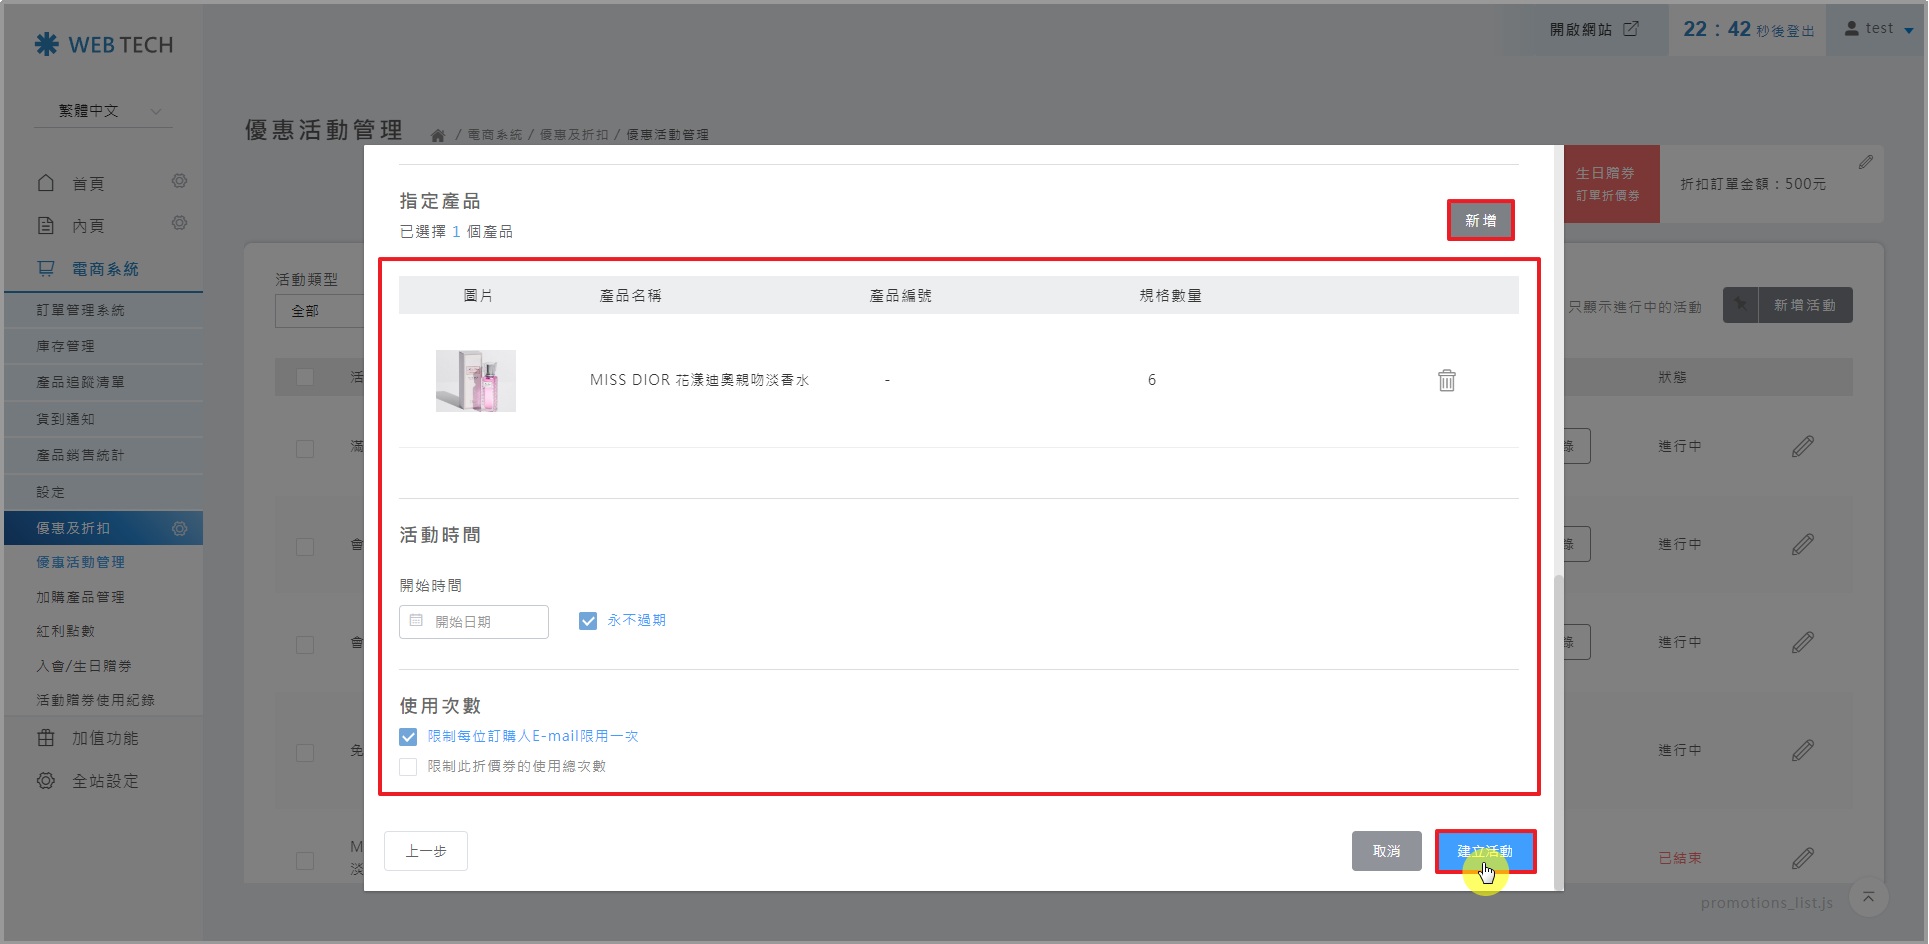
Task: Uncheck the 永不過期 checkbox
Action: (x=588, y=621)
